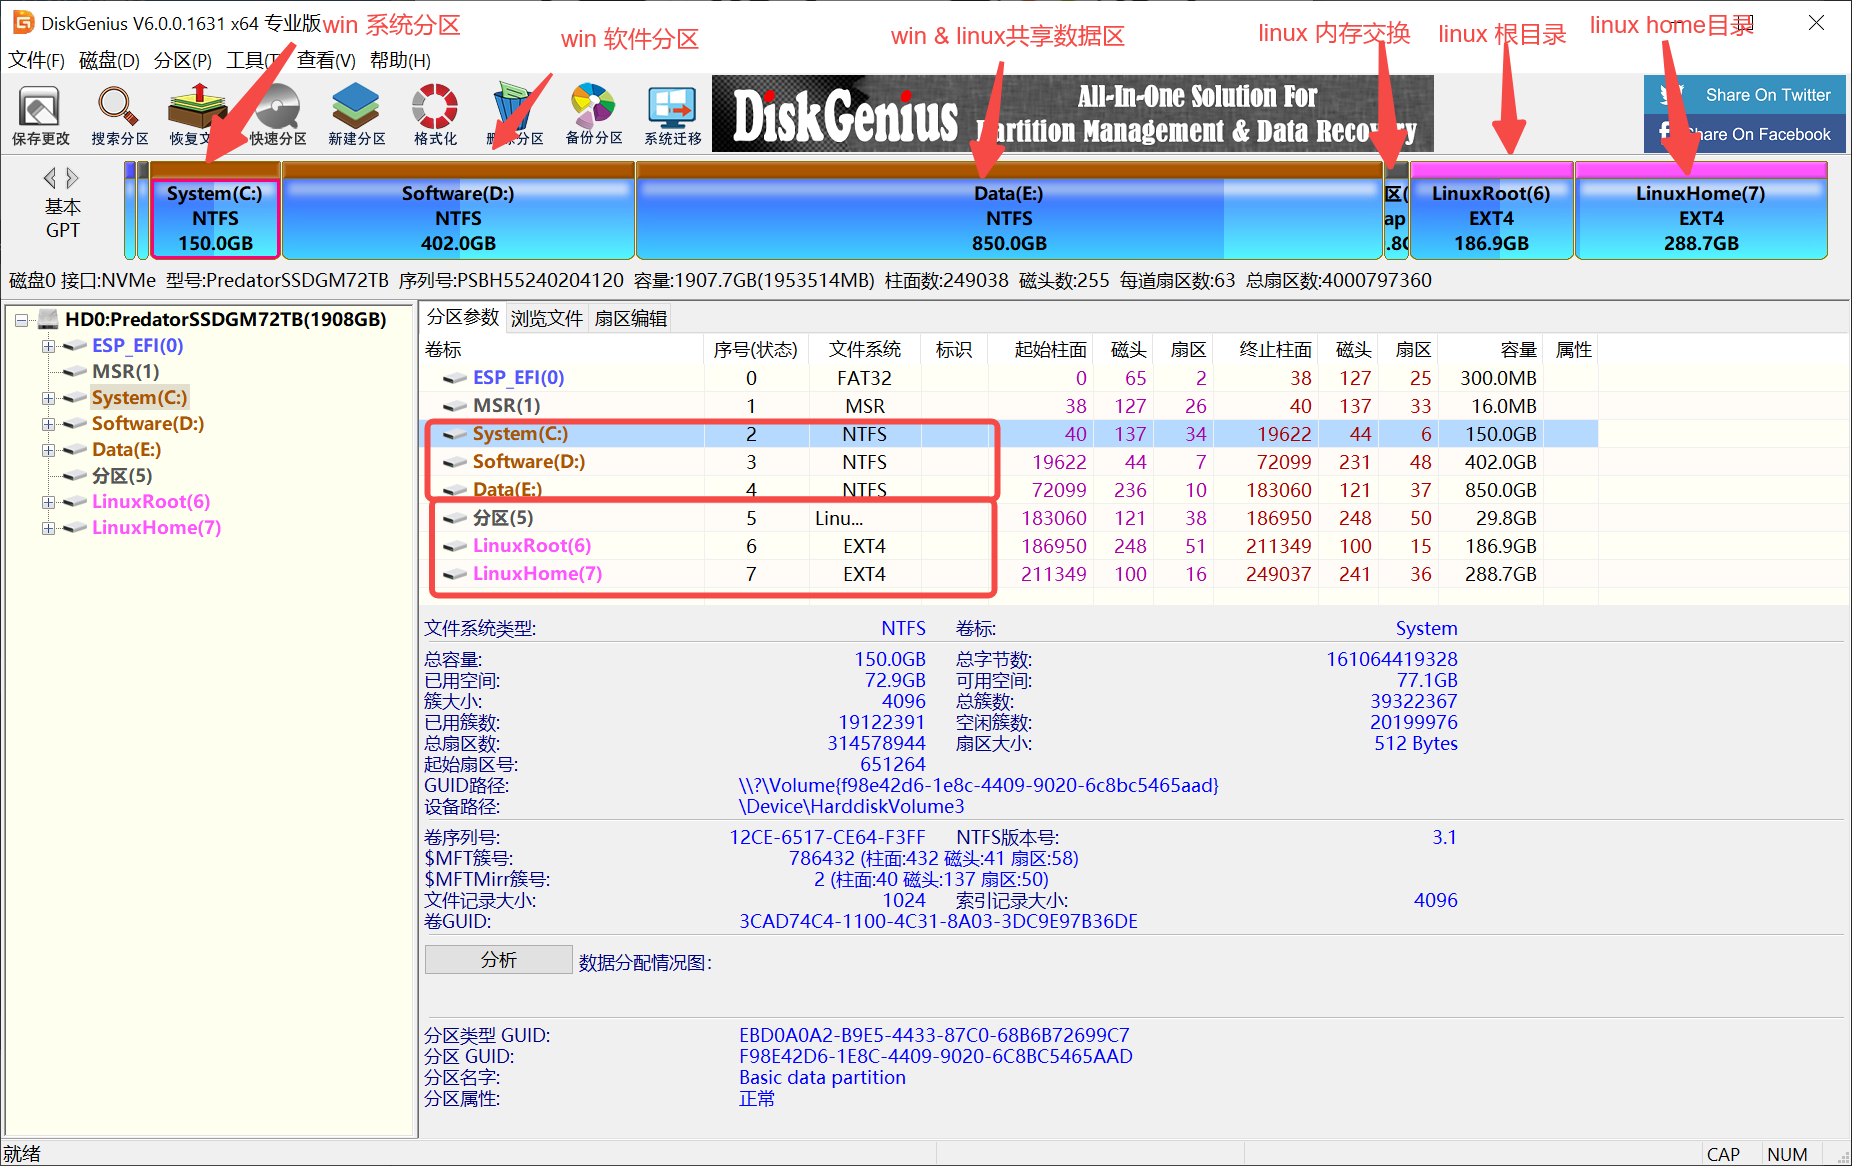Viewport: 1852px width, 1166px height.
Task: Expand the ESP_EFI(0) tree node
Action: (x=48, y=346)
